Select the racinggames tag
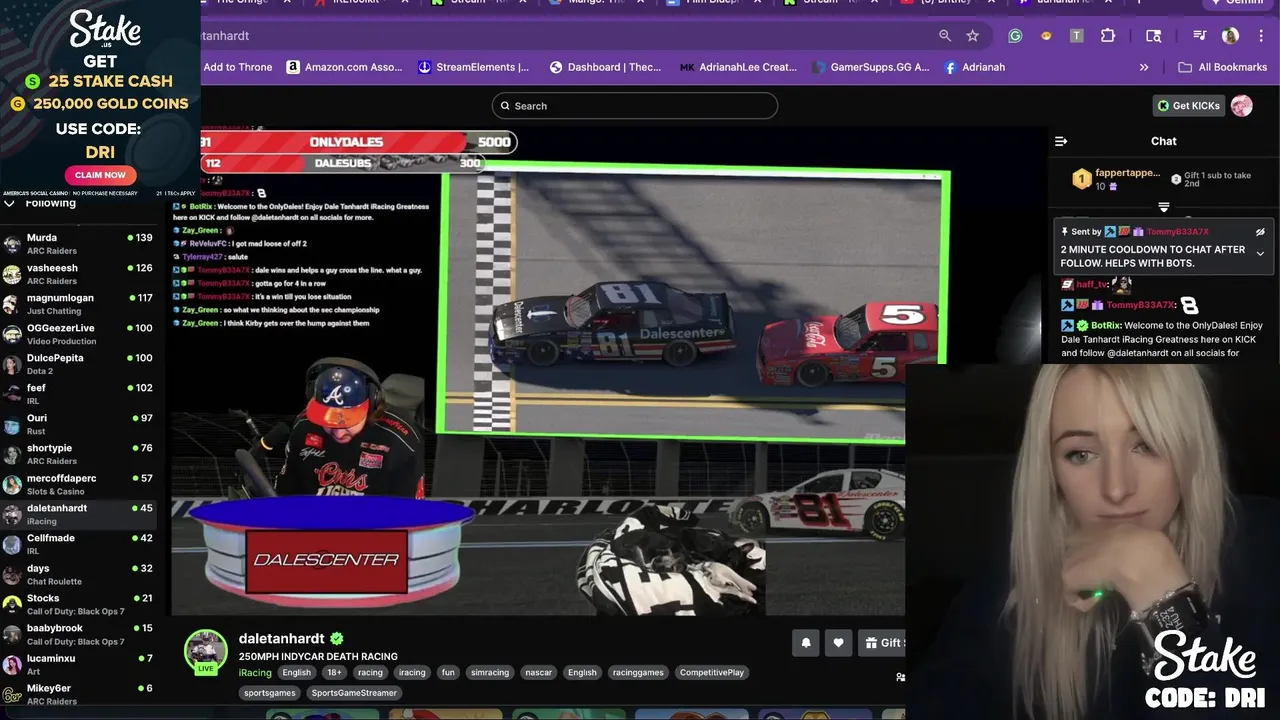This screenshot has width=1280, height=720. pyautogui.click(x=638, y=672)
